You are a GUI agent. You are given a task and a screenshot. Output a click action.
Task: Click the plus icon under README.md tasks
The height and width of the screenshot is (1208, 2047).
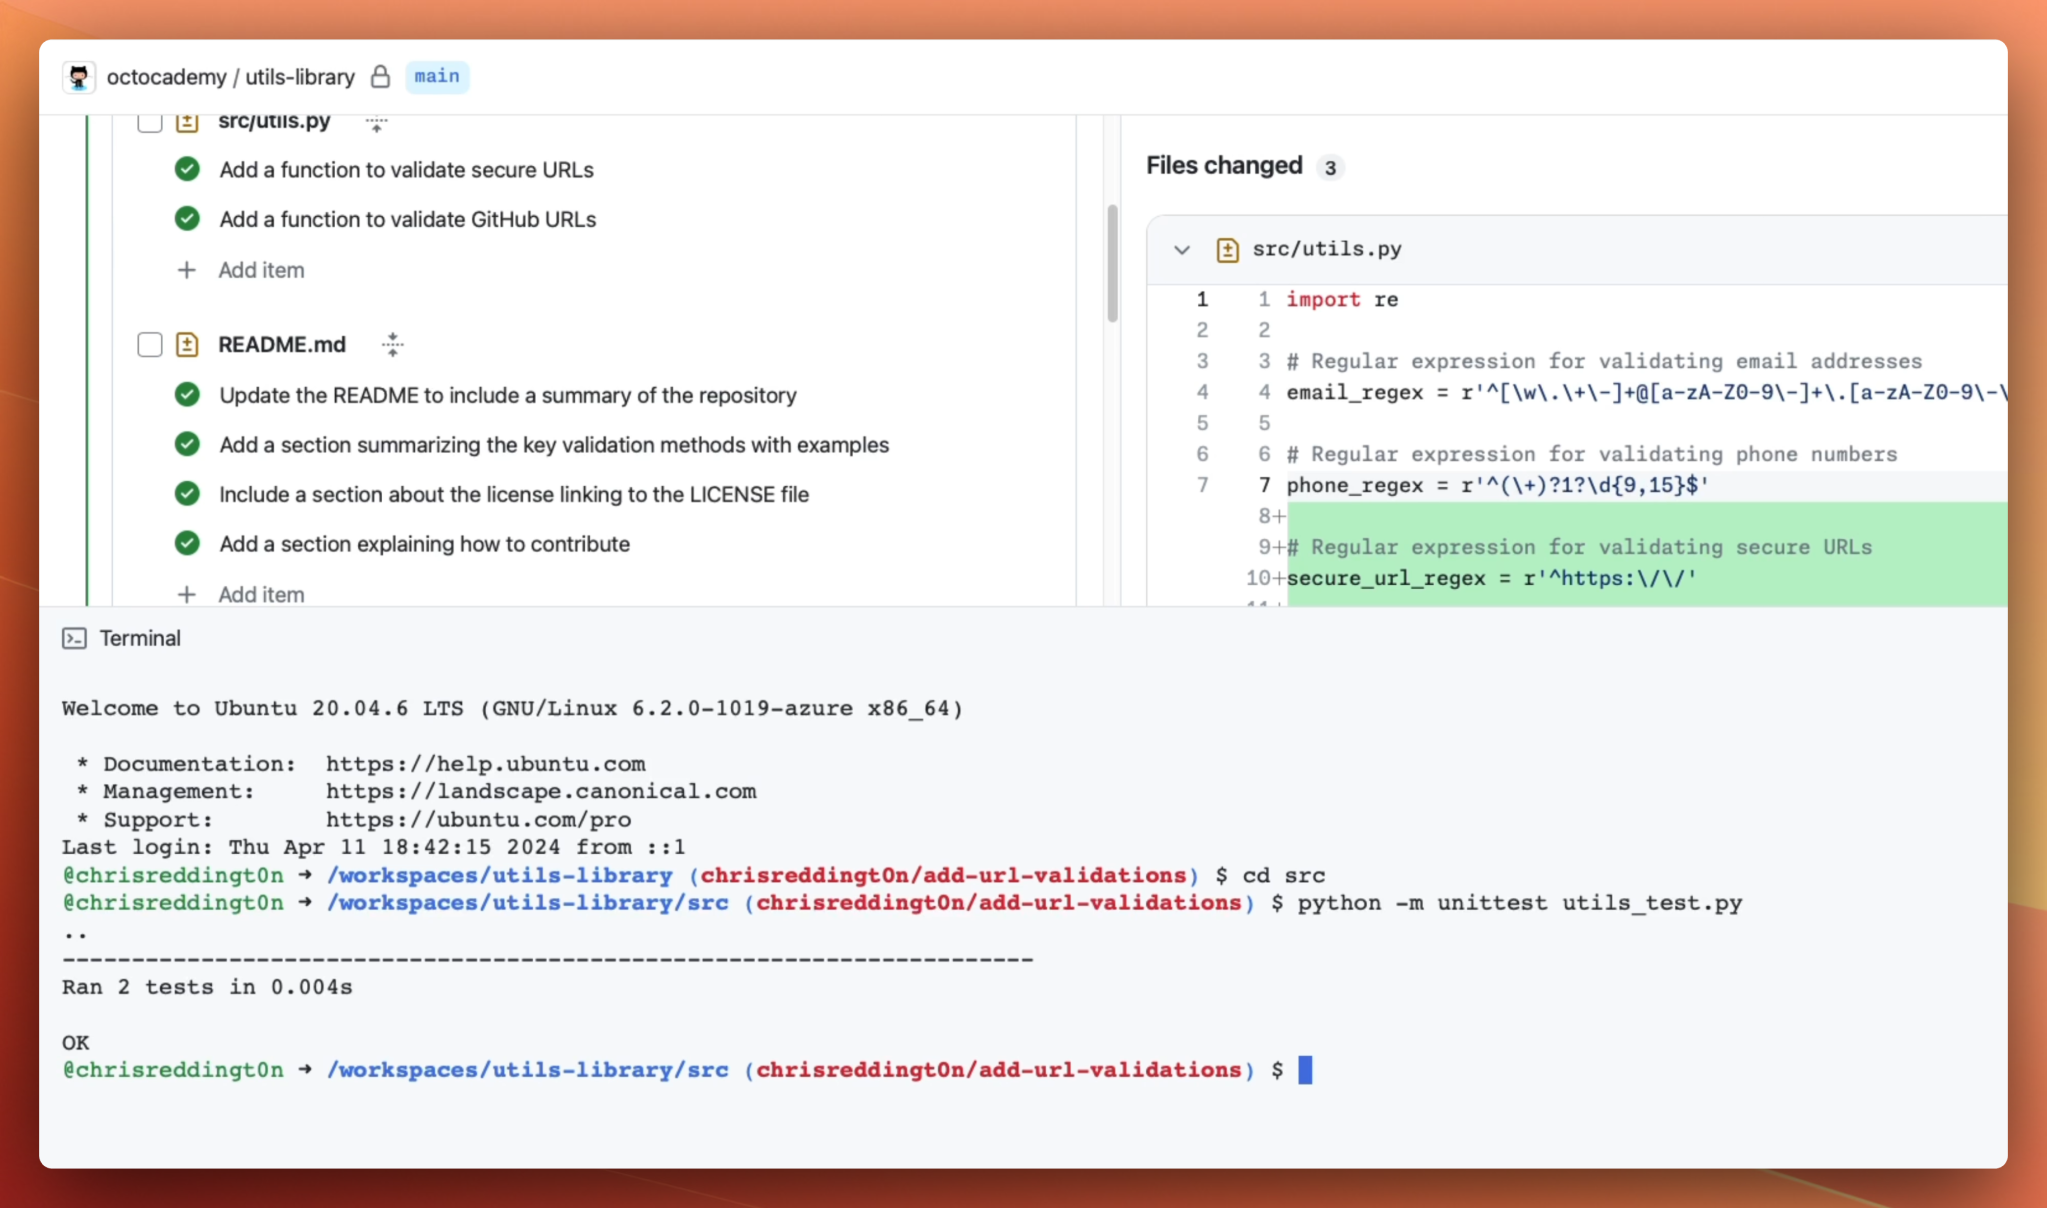pos(187,594)
